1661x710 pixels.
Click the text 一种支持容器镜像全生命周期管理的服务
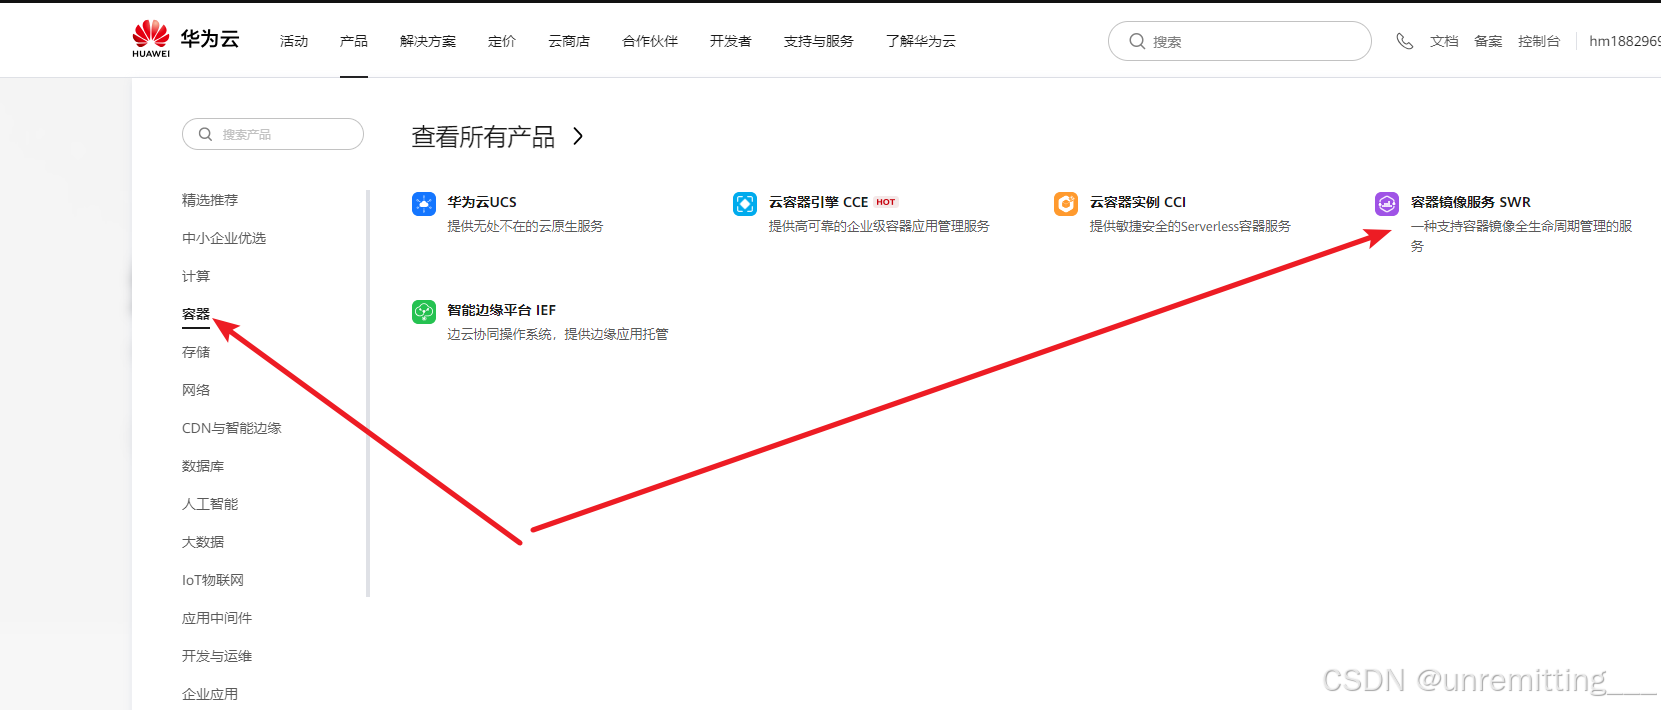[1521, 236]
